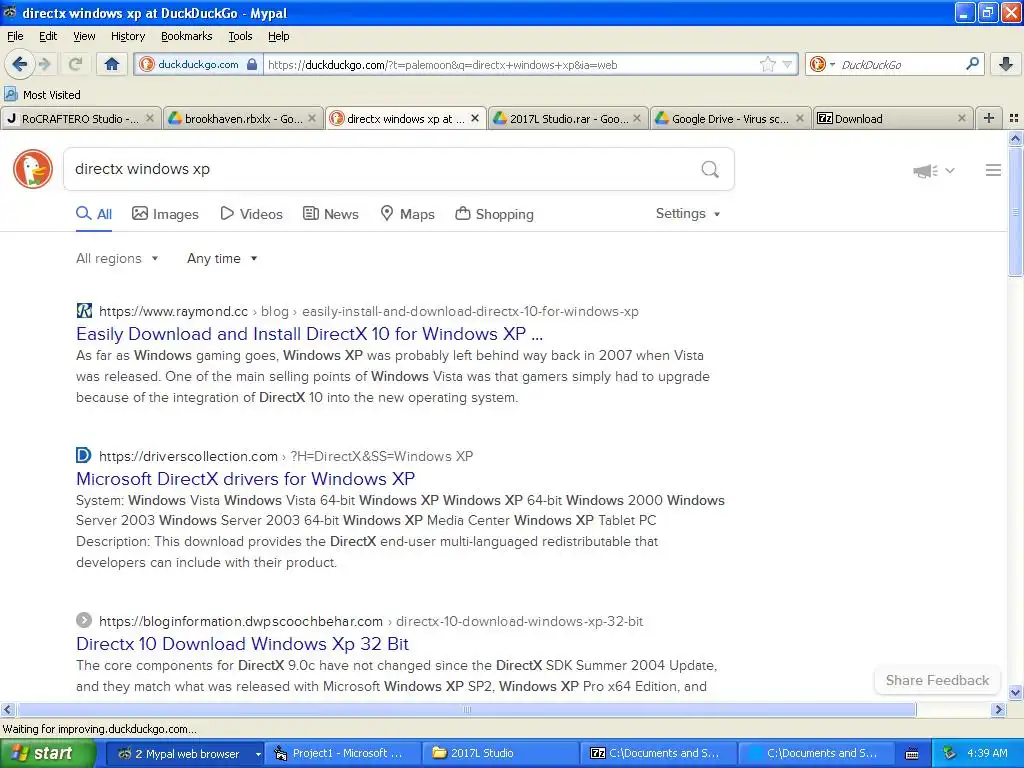Open the Any time filter dropdown

222,258
